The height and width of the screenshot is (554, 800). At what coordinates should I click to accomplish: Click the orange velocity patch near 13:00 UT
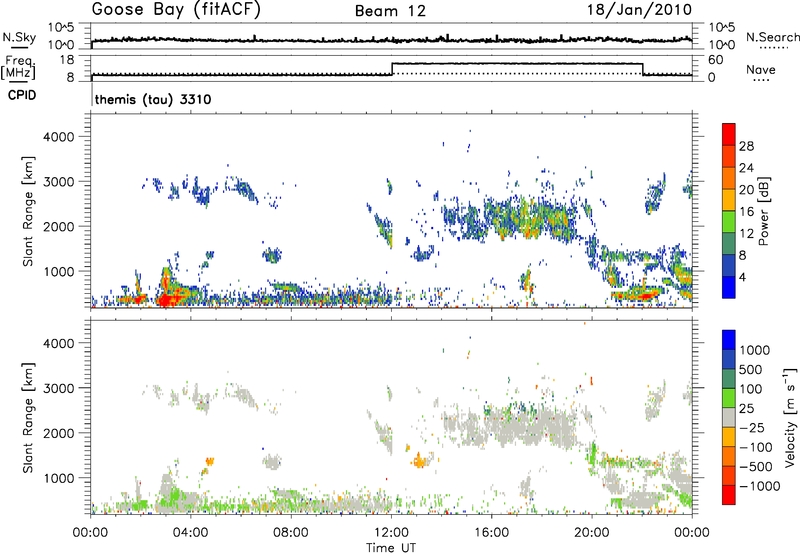click(x=419, y=461)
